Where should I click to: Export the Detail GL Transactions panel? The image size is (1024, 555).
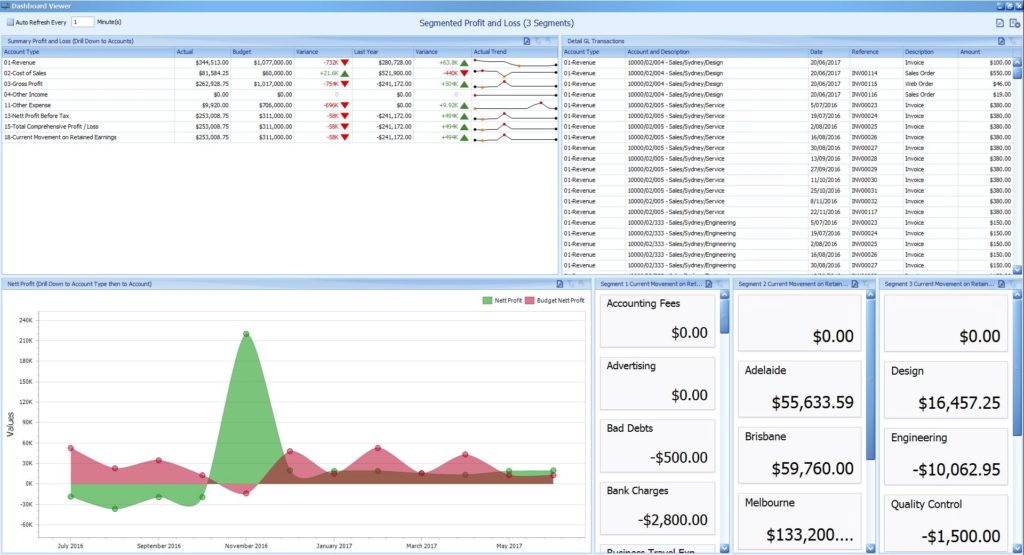(x=1001, y=40)
